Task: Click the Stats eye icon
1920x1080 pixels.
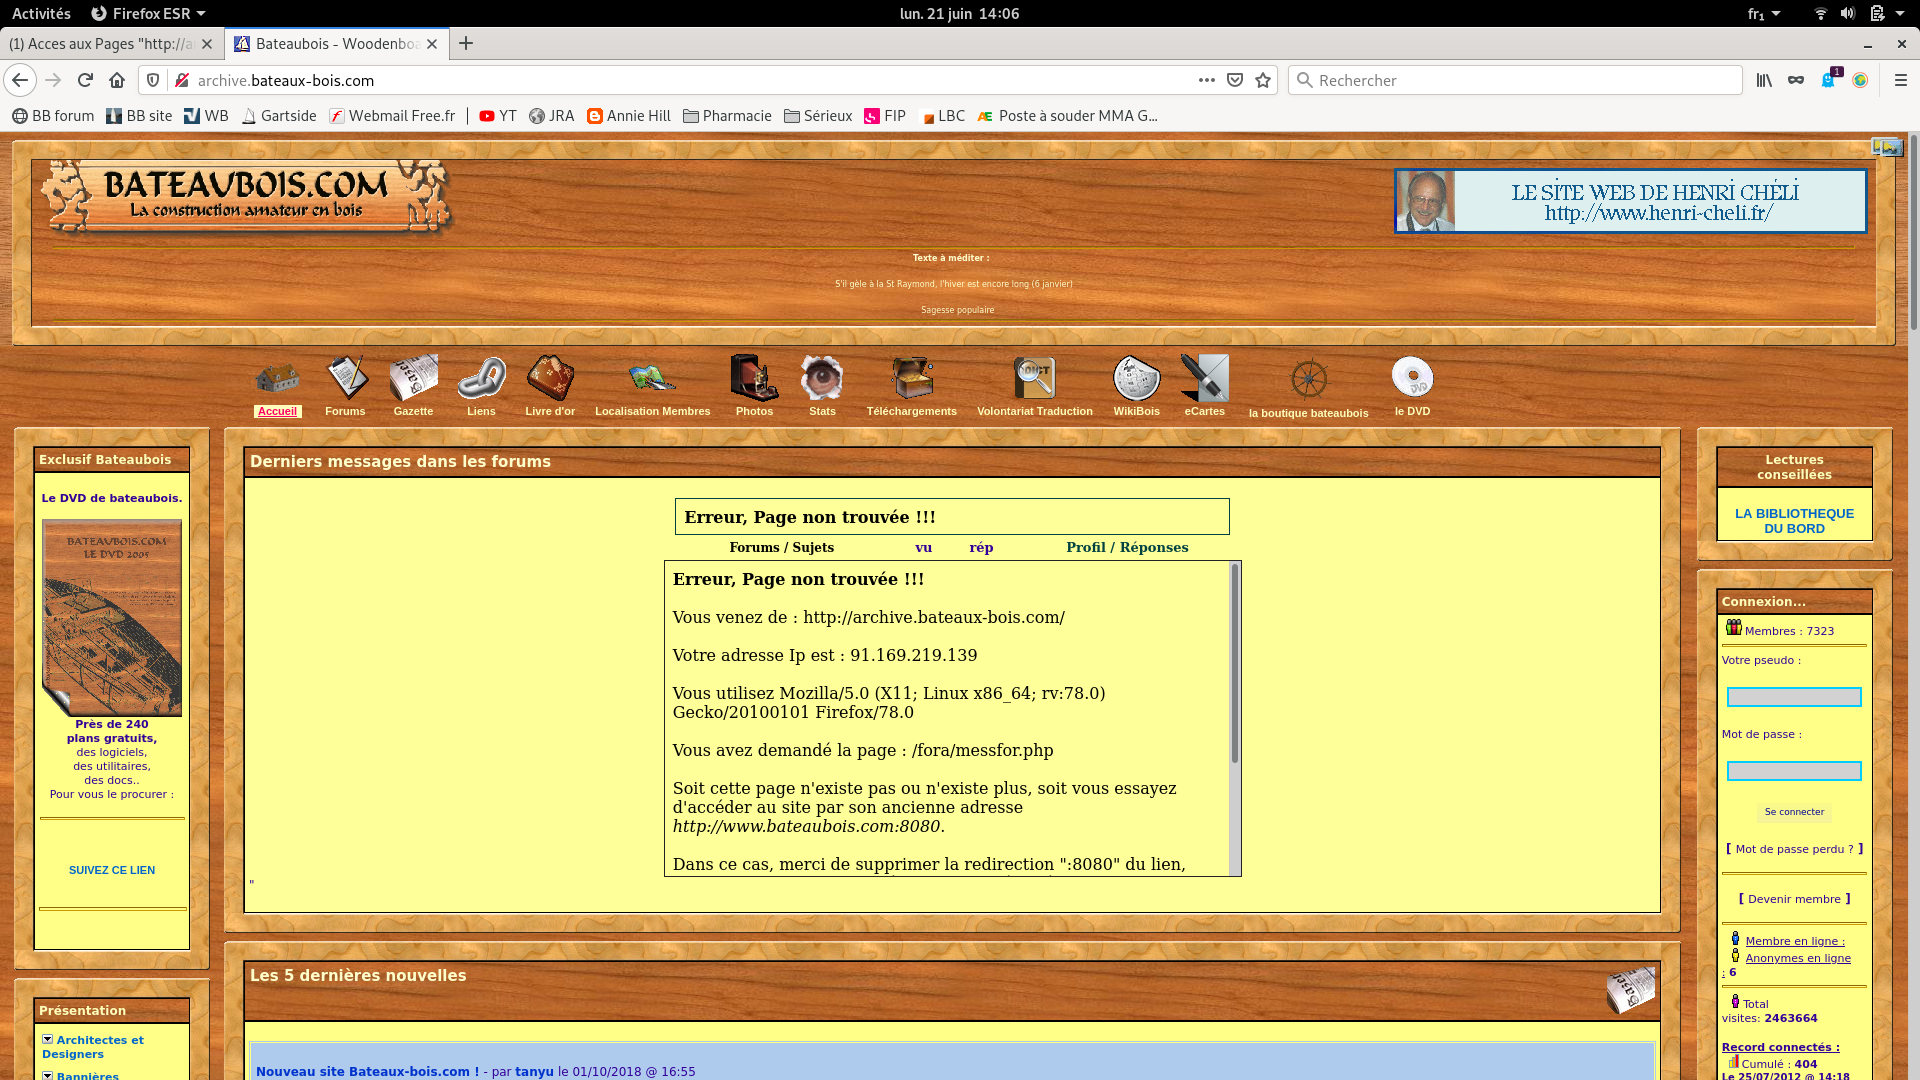Action: [822, 379]
